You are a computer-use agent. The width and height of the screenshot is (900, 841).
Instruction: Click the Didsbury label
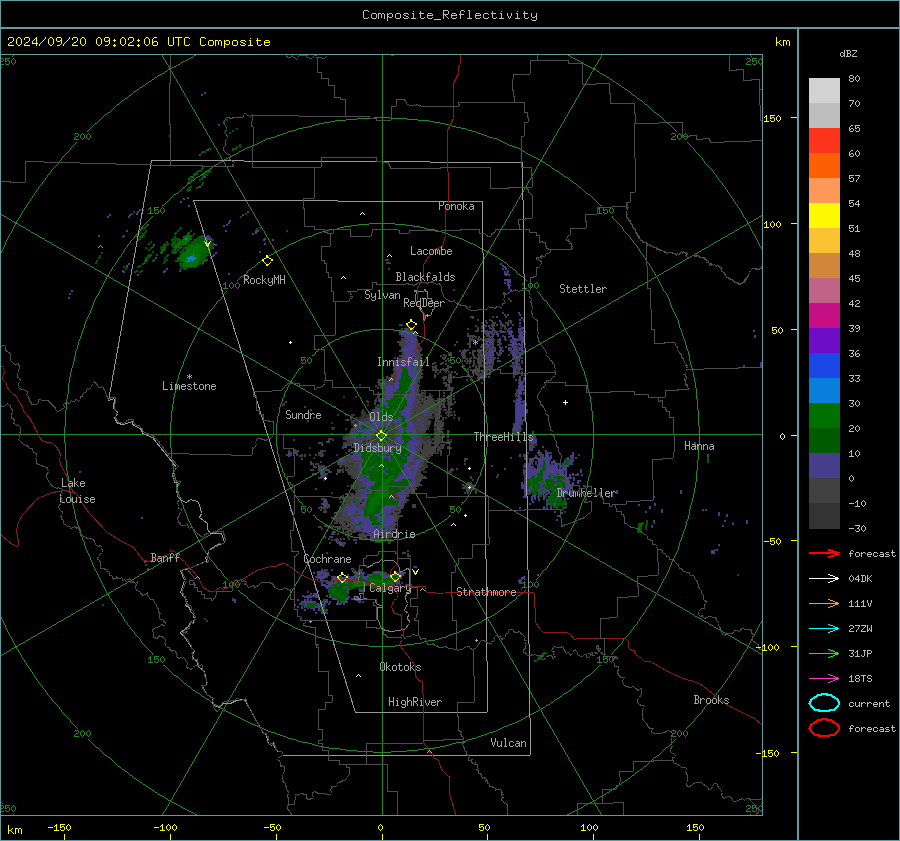click(377, 448)
